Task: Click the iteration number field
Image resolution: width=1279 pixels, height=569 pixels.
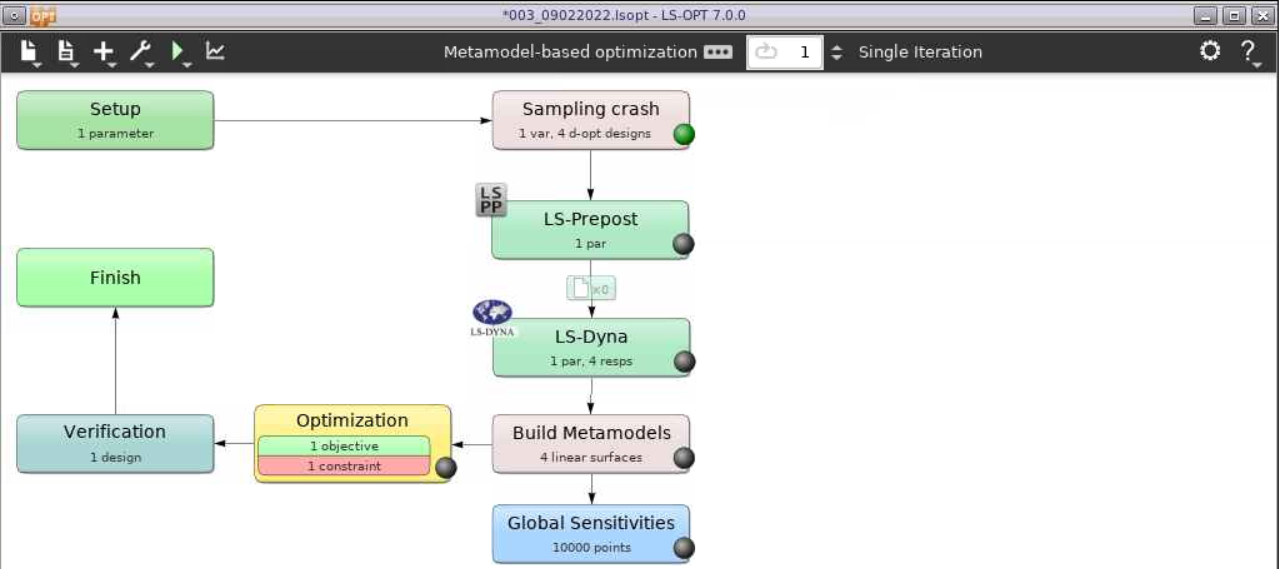Action: point(785,52)
